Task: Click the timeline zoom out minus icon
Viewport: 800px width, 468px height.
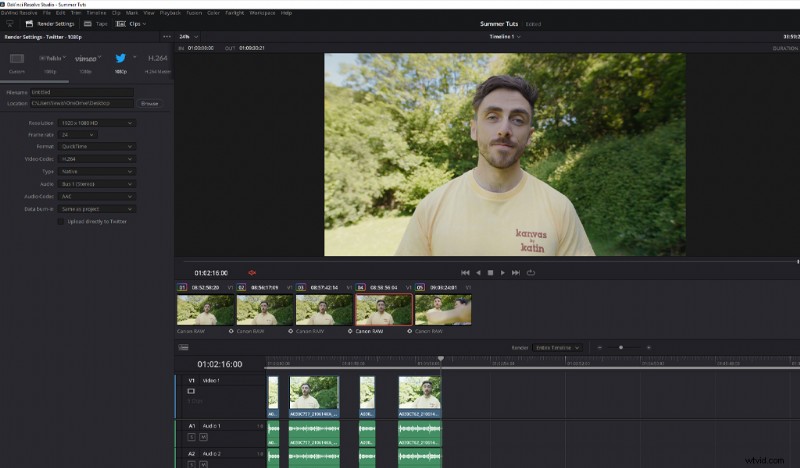Action: click(599, 348)
